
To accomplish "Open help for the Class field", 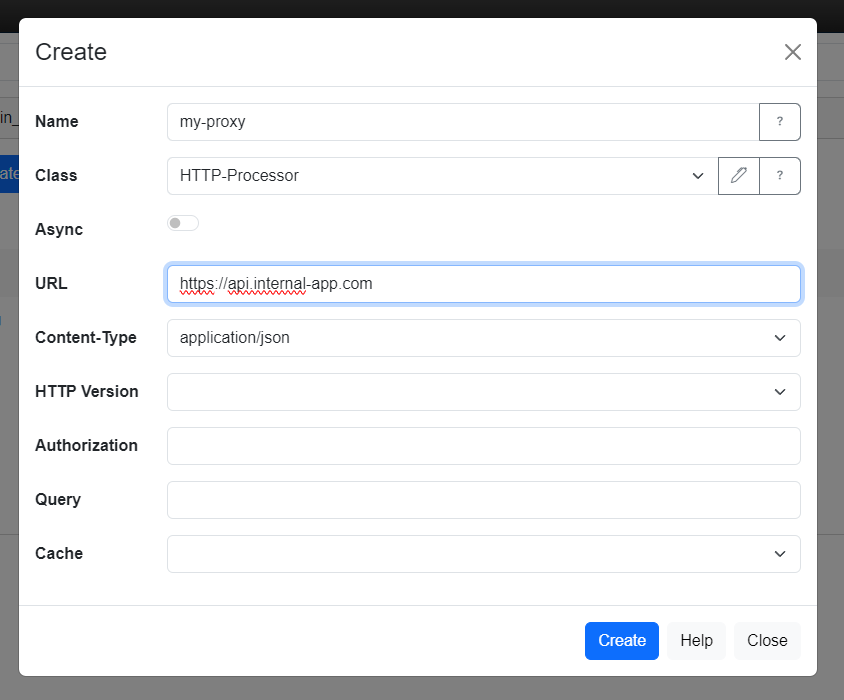I will point(780,176).
